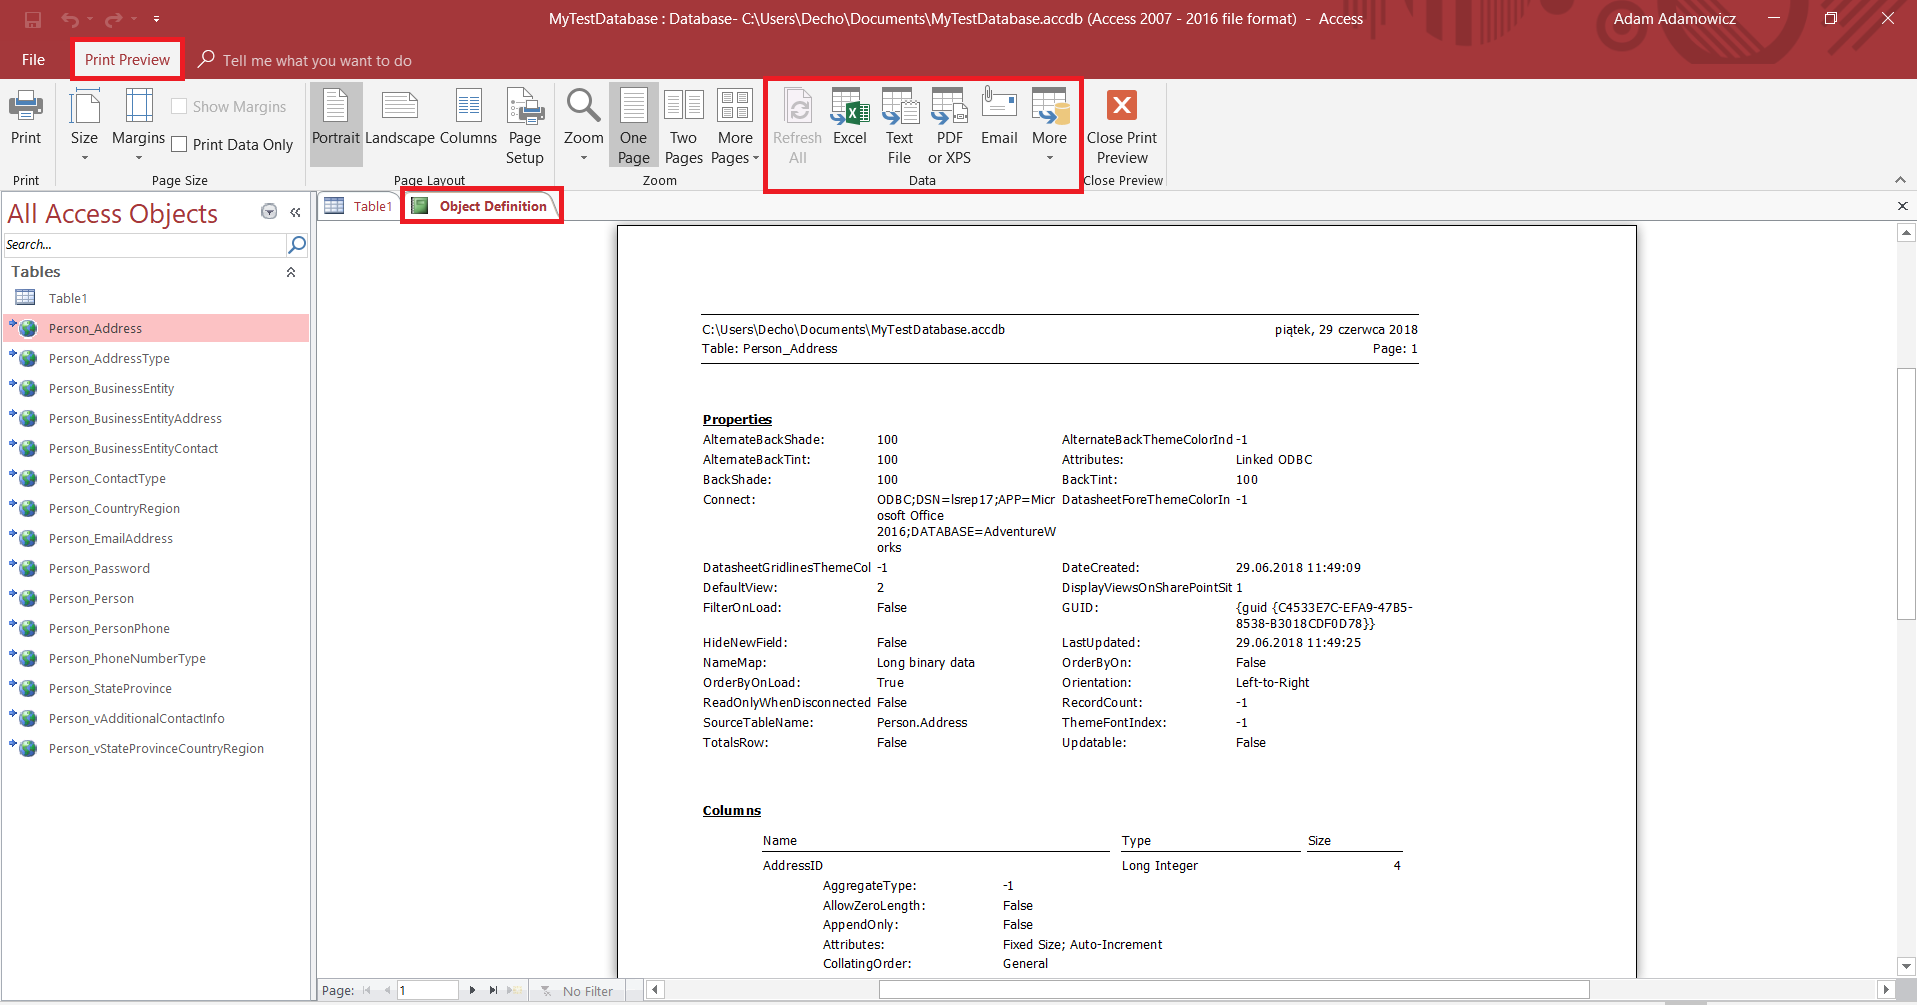The image size is (1917, 1005).
Task: Toggle the Show Margins checkbox
Action: tap(180, 107)
